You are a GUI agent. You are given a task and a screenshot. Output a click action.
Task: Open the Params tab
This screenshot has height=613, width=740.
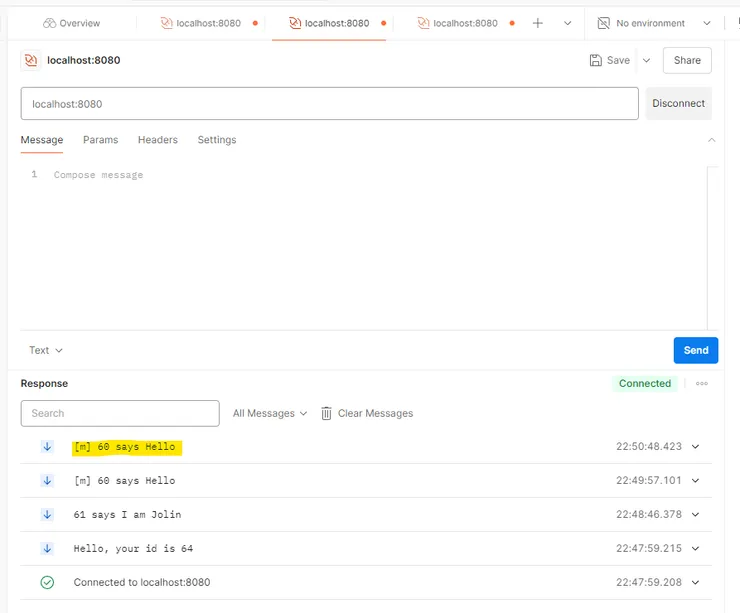[101, 140]
